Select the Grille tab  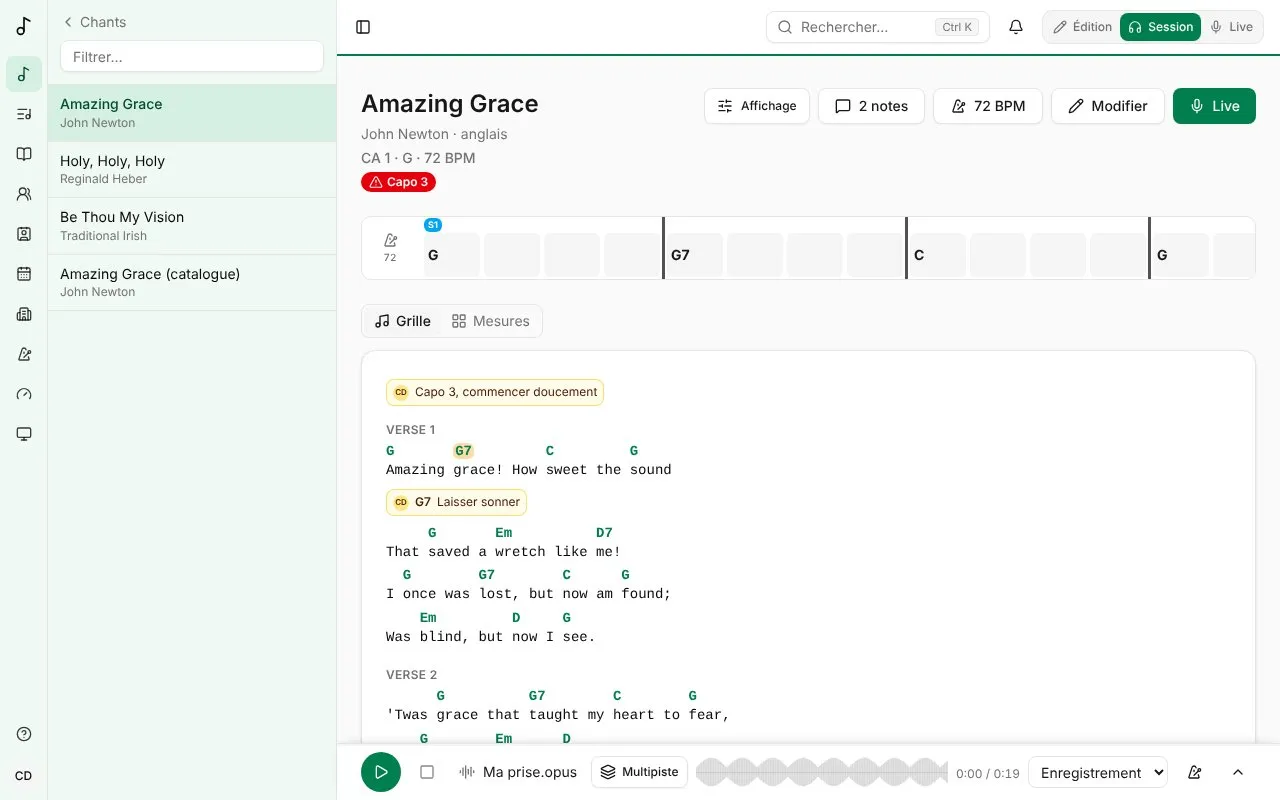point(403,321)
